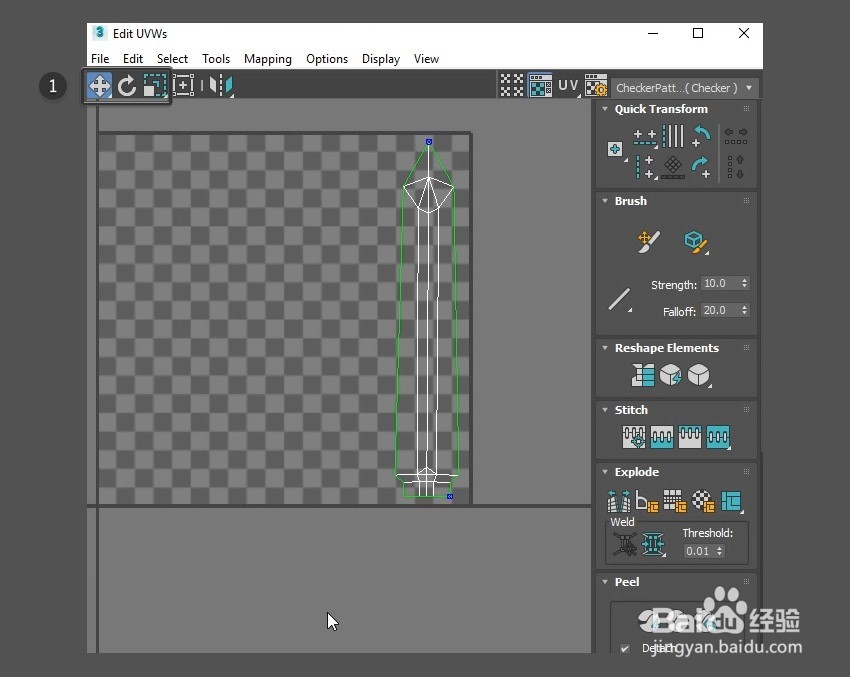Click the Relax Custom cube icon
Viewport: 850px width, 677px height.
tap(699, 375)
